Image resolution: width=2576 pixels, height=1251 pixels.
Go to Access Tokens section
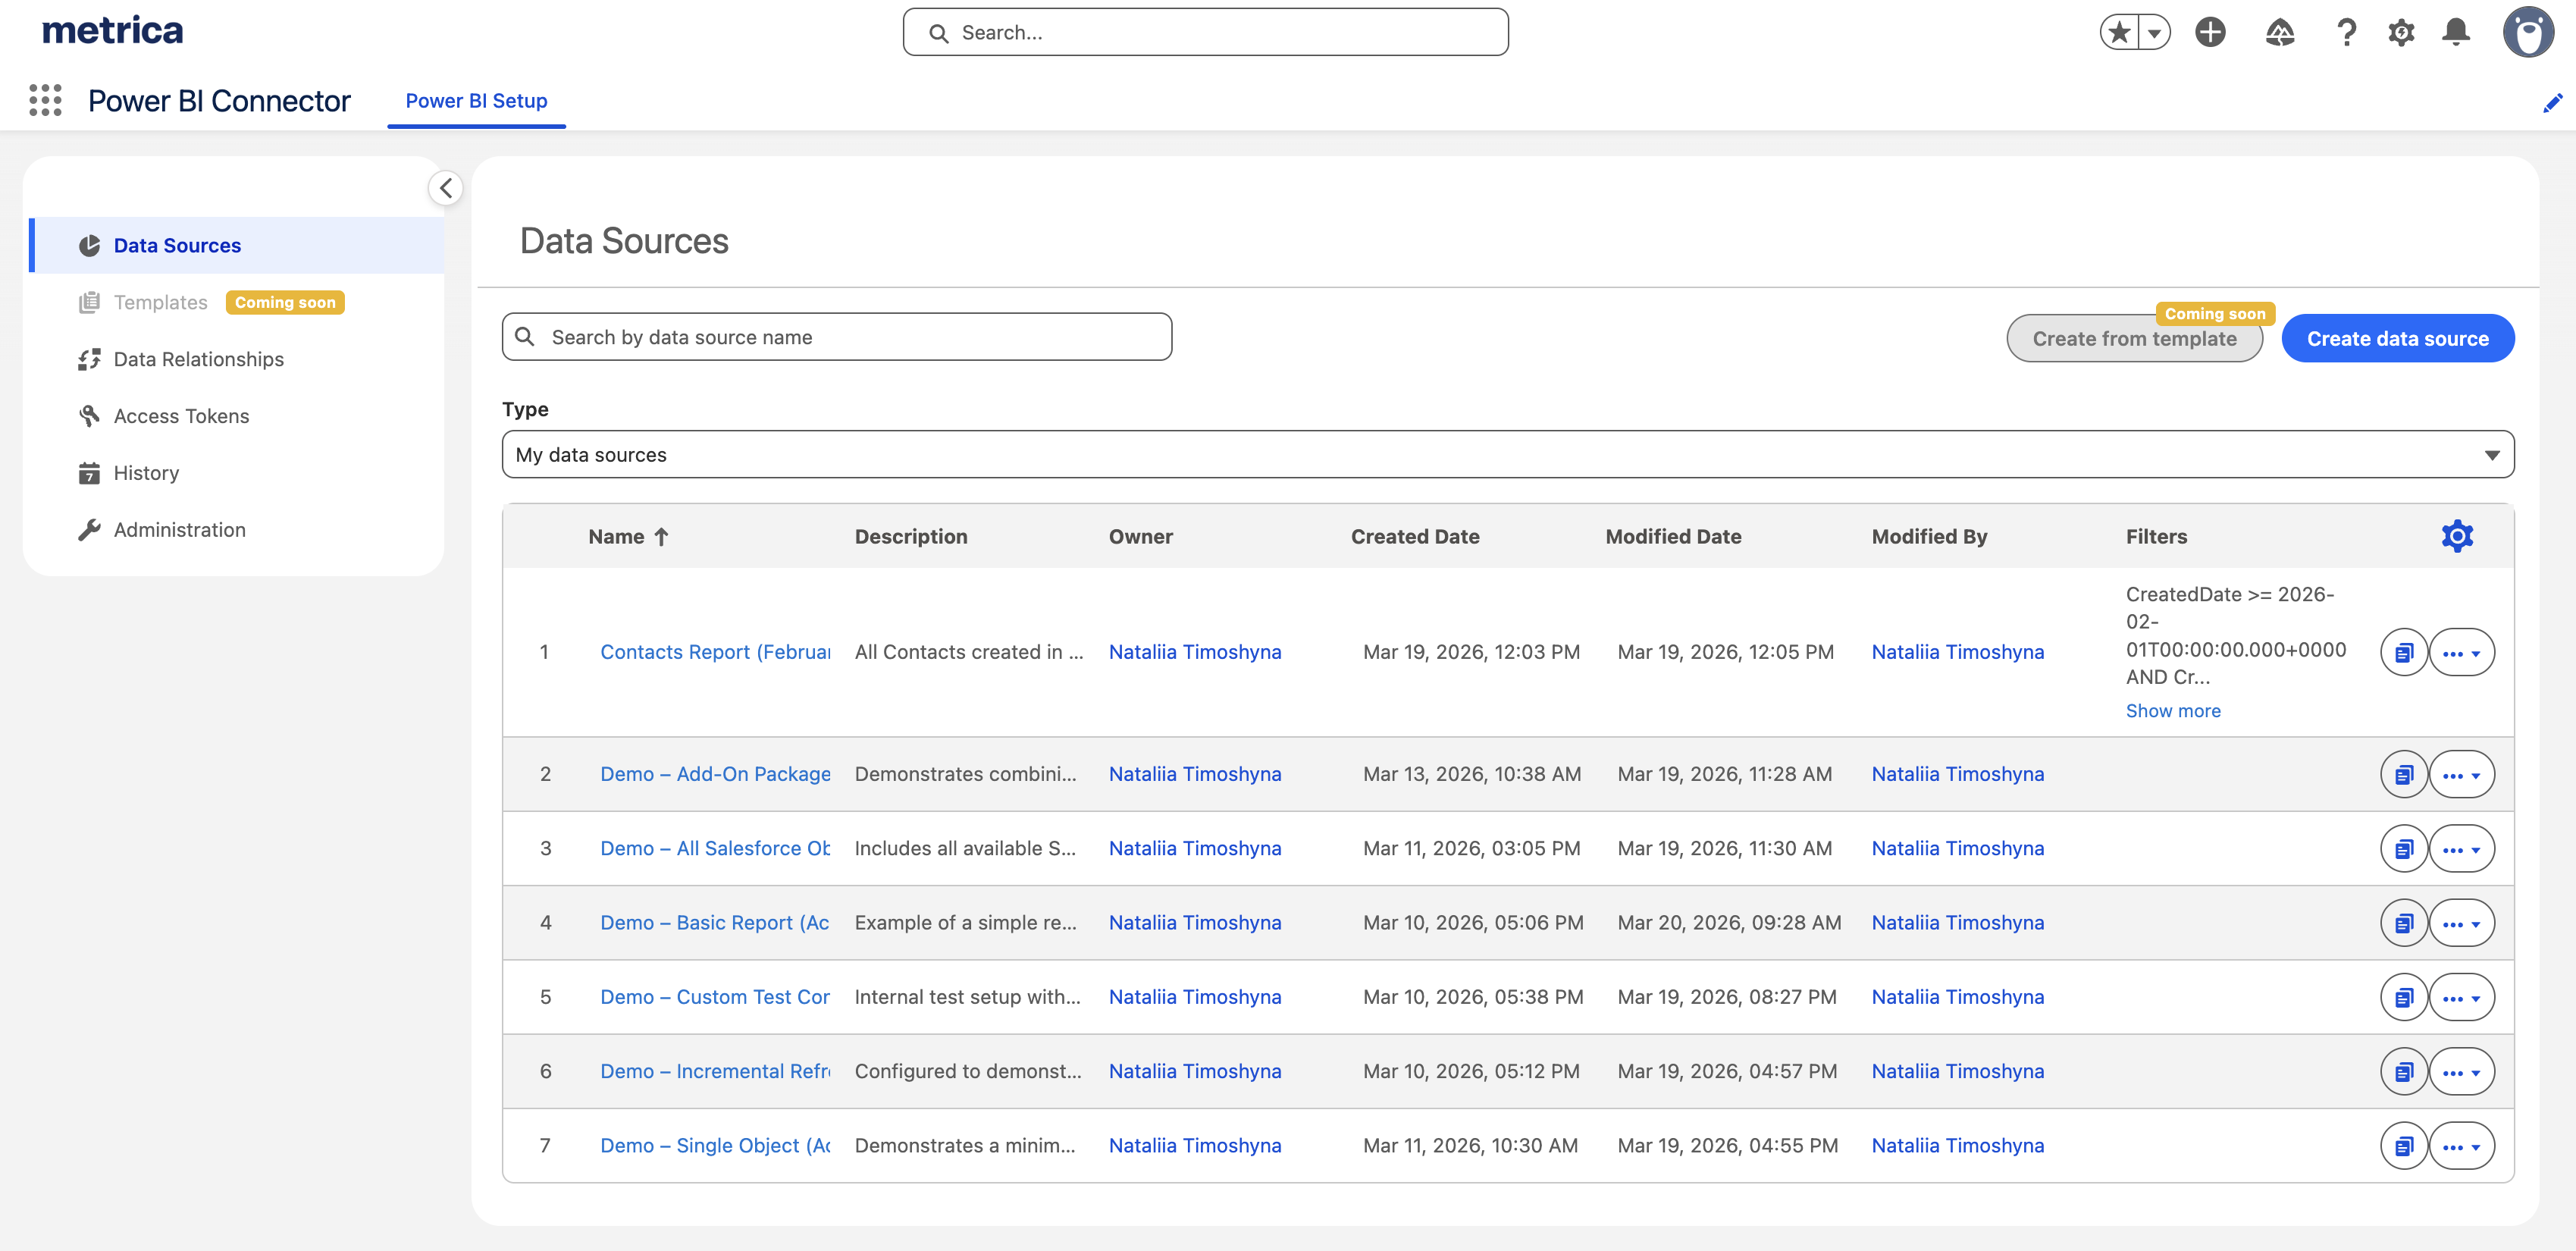(x=181, y=416)
